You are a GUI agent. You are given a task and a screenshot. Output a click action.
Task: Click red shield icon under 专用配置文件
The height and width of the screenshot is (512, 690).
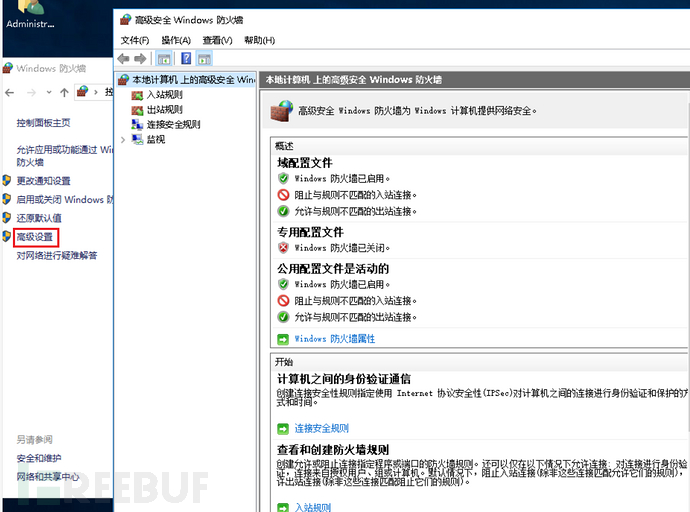click(x=283, y=248)
